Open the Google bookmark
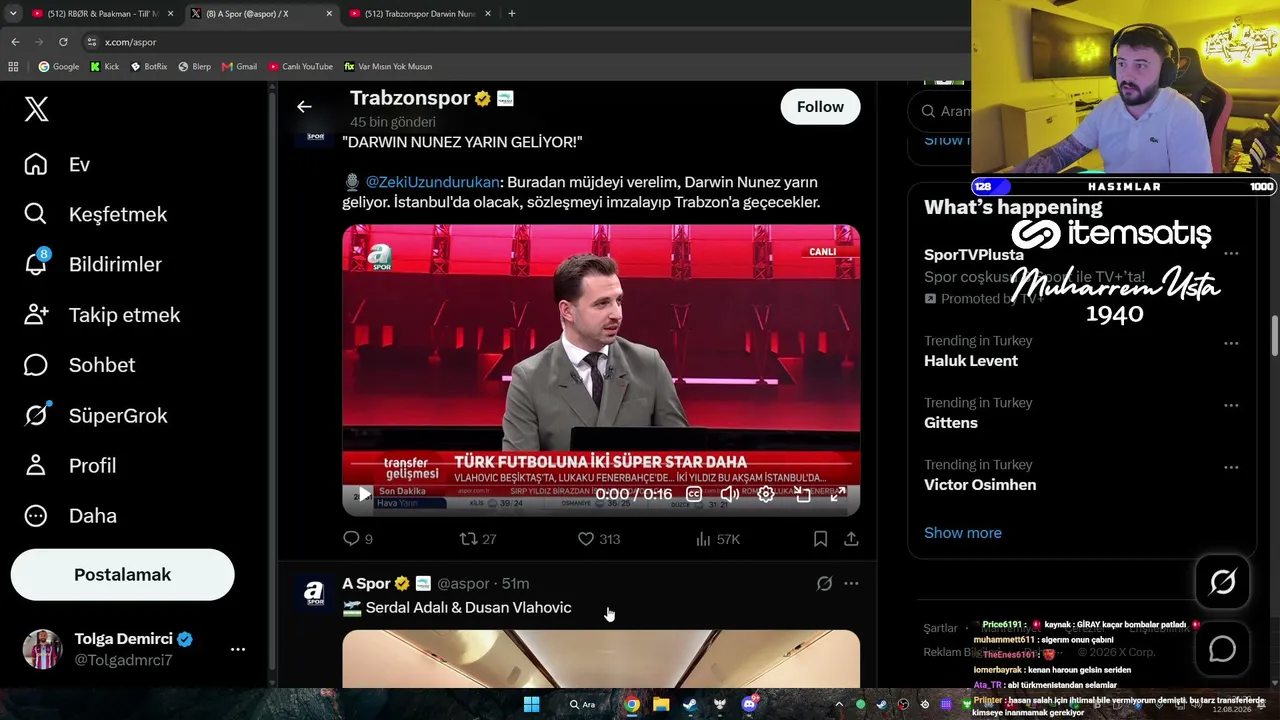The width and height of the screenshot is (1280, 720). 58,67
